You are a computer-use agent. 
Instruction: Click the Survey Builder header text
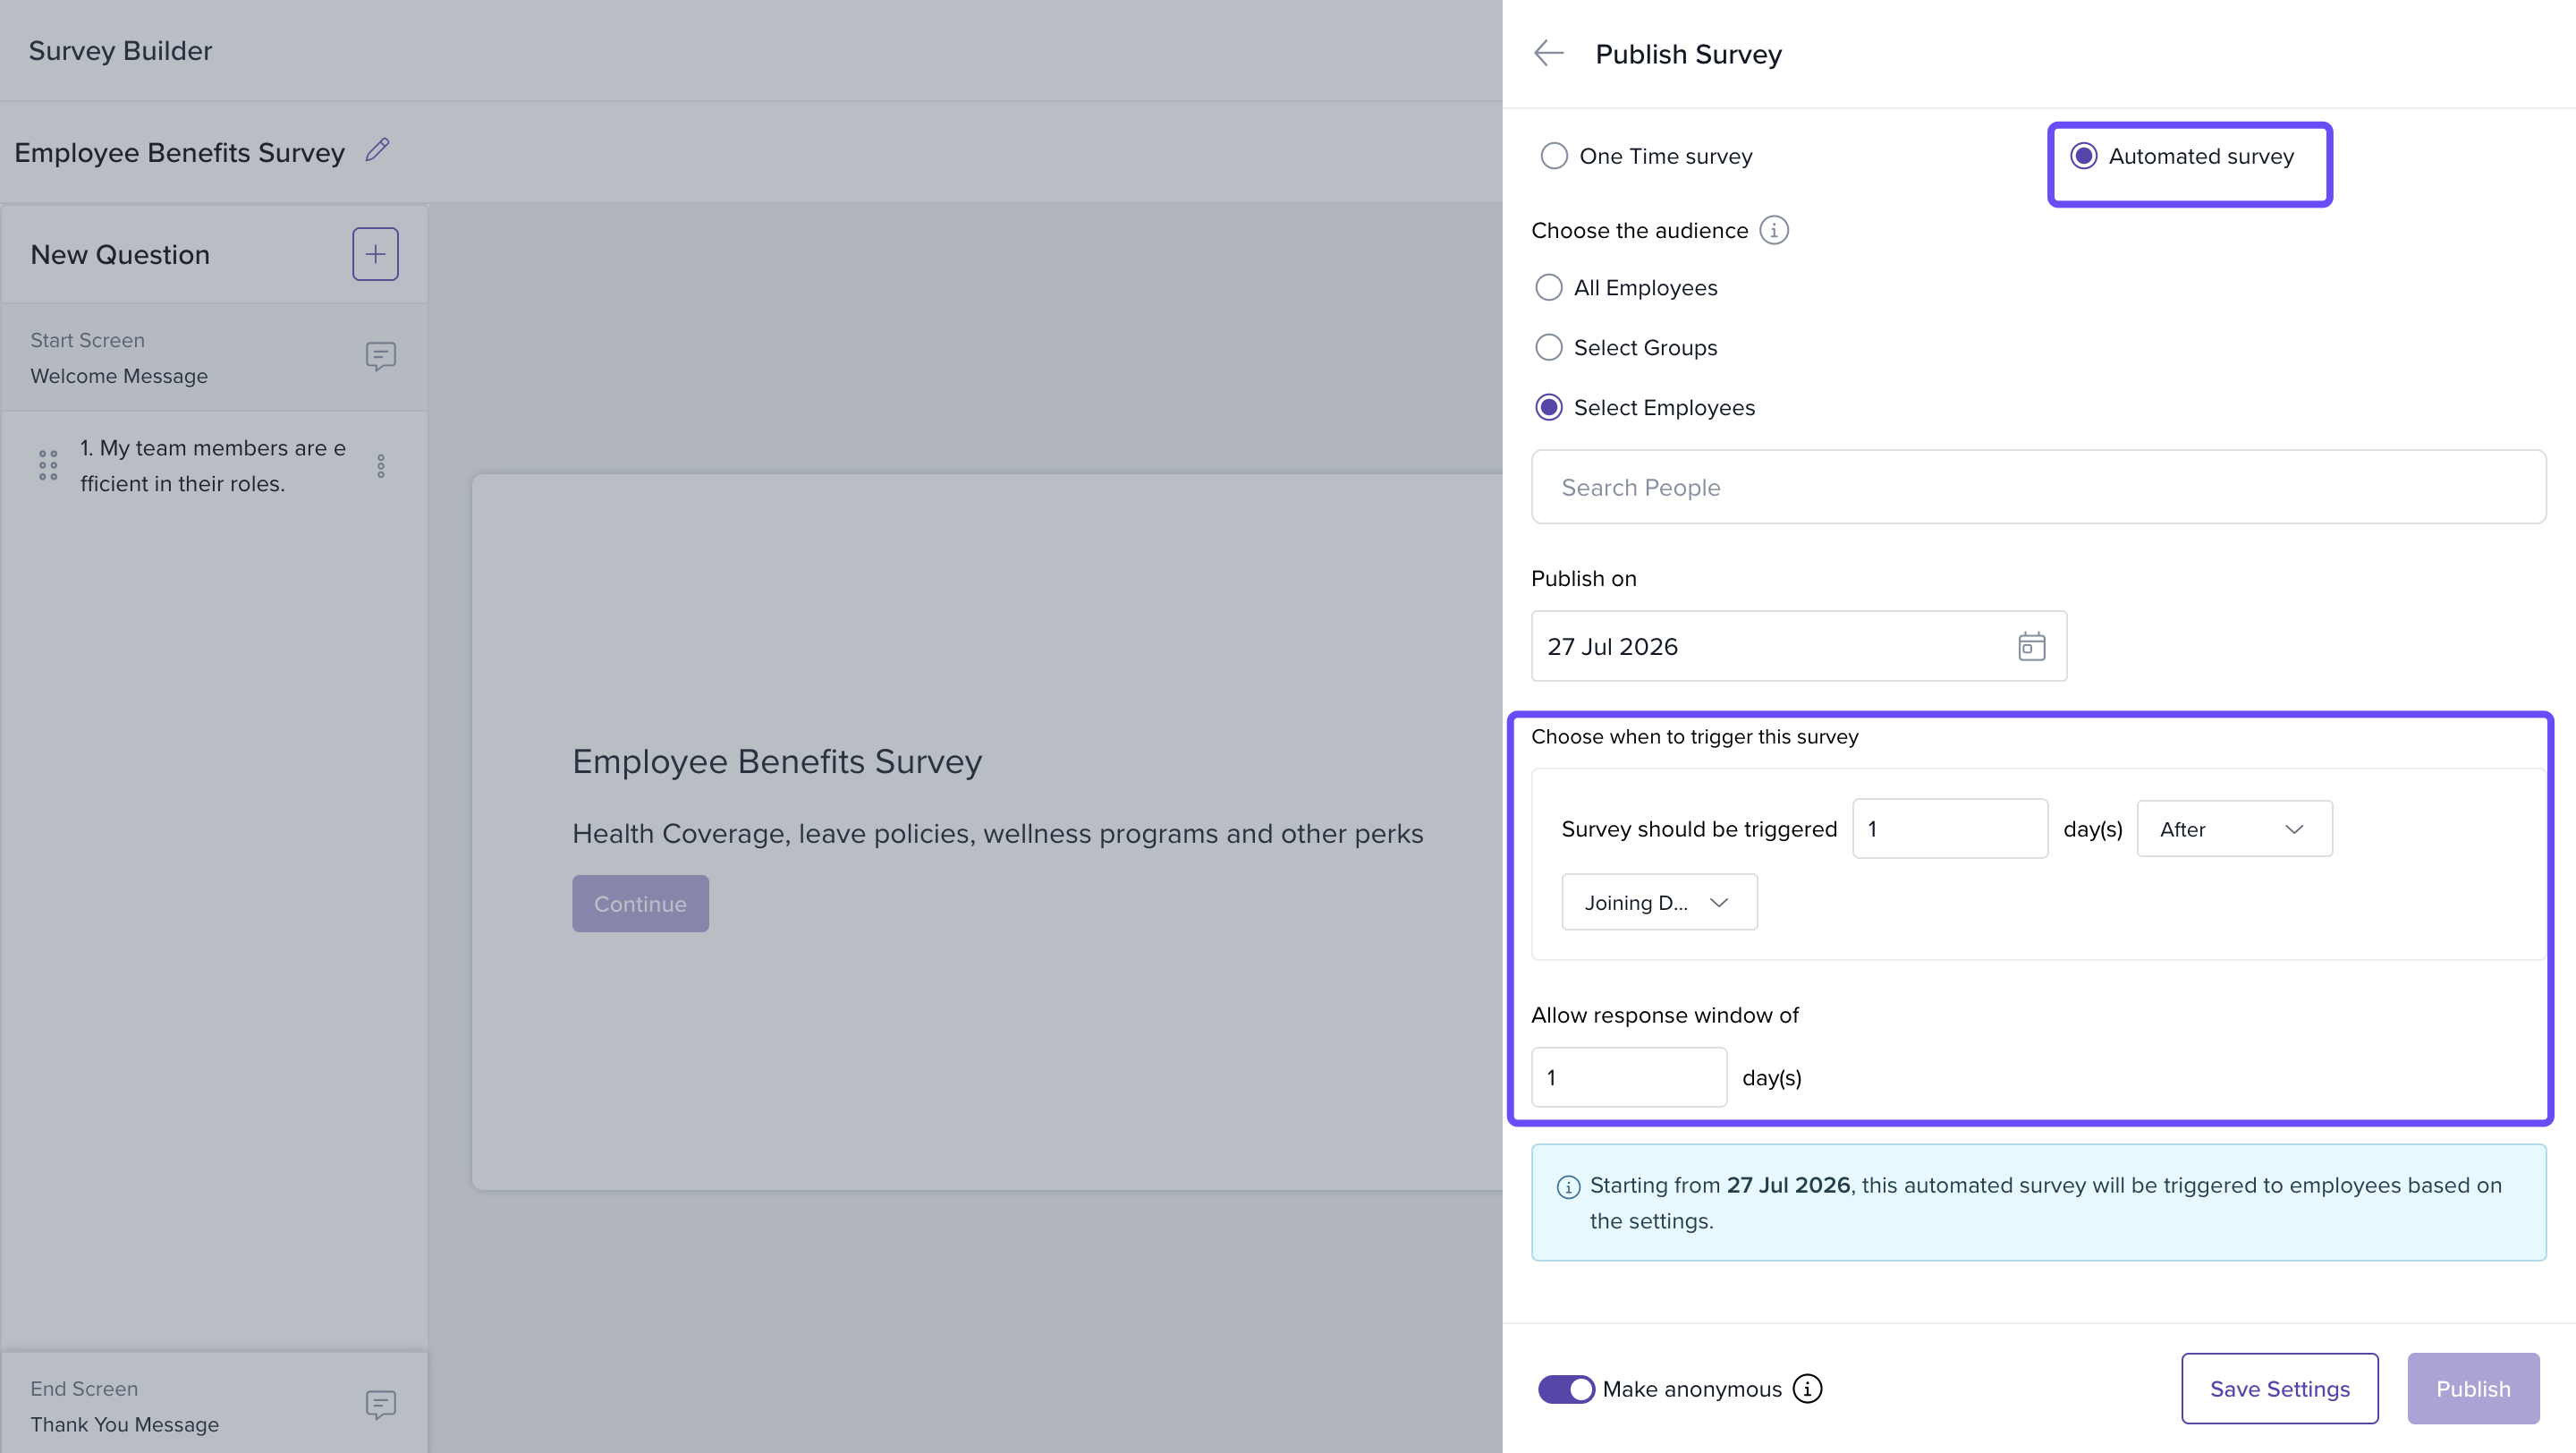pos(120,51)
